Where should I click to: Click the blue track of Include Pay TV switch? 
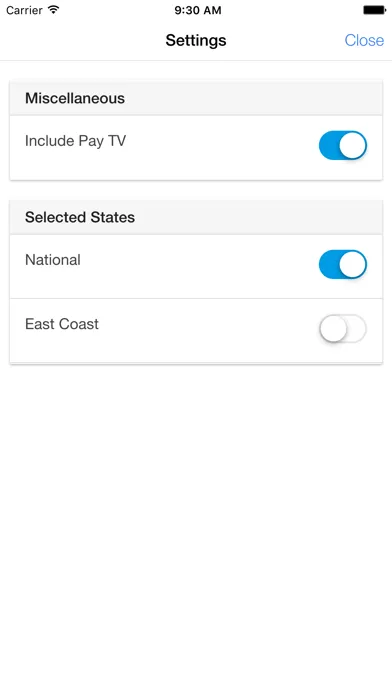click(329, 145)
